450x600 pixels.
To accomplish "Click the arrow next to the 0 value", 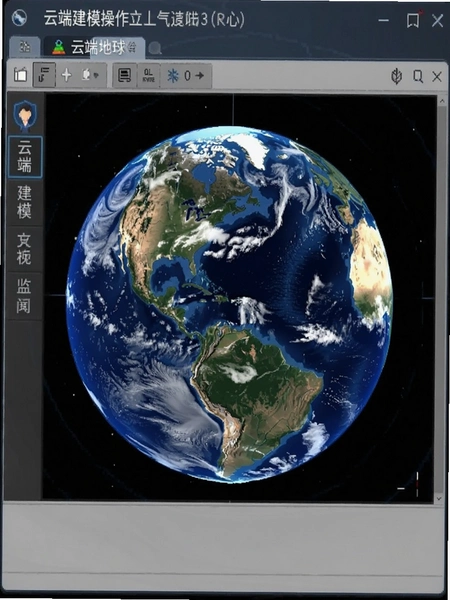I will coord(199,75).
